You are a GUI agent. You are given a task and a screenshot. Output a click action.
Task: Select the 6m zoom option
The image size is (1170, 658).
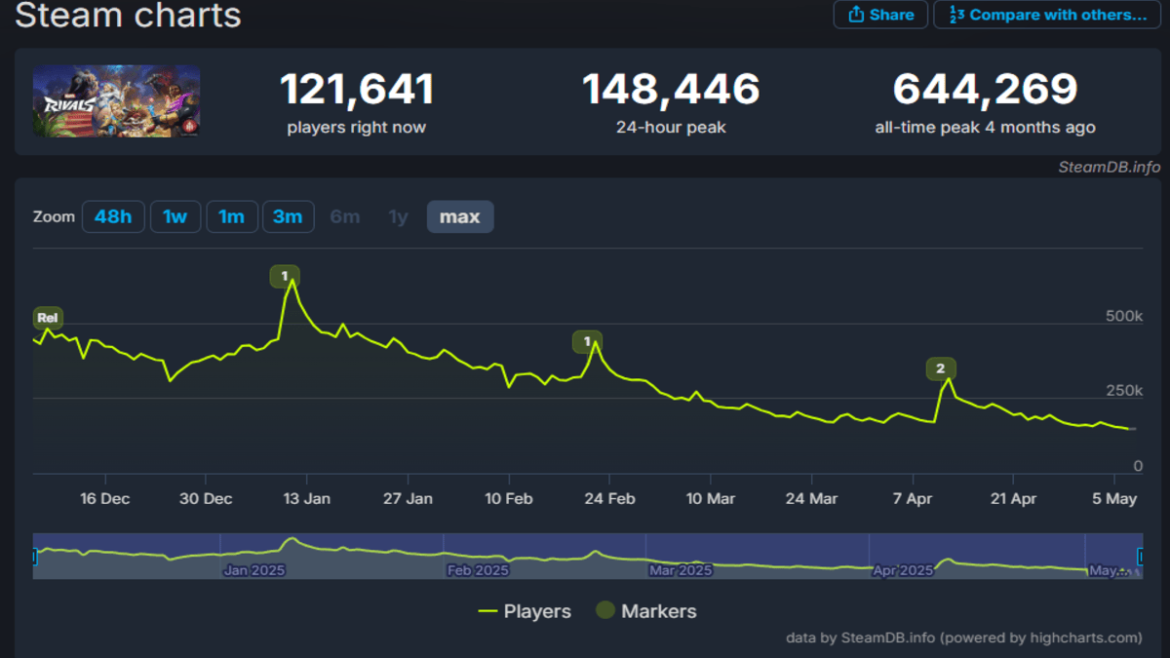coord(345,216)
